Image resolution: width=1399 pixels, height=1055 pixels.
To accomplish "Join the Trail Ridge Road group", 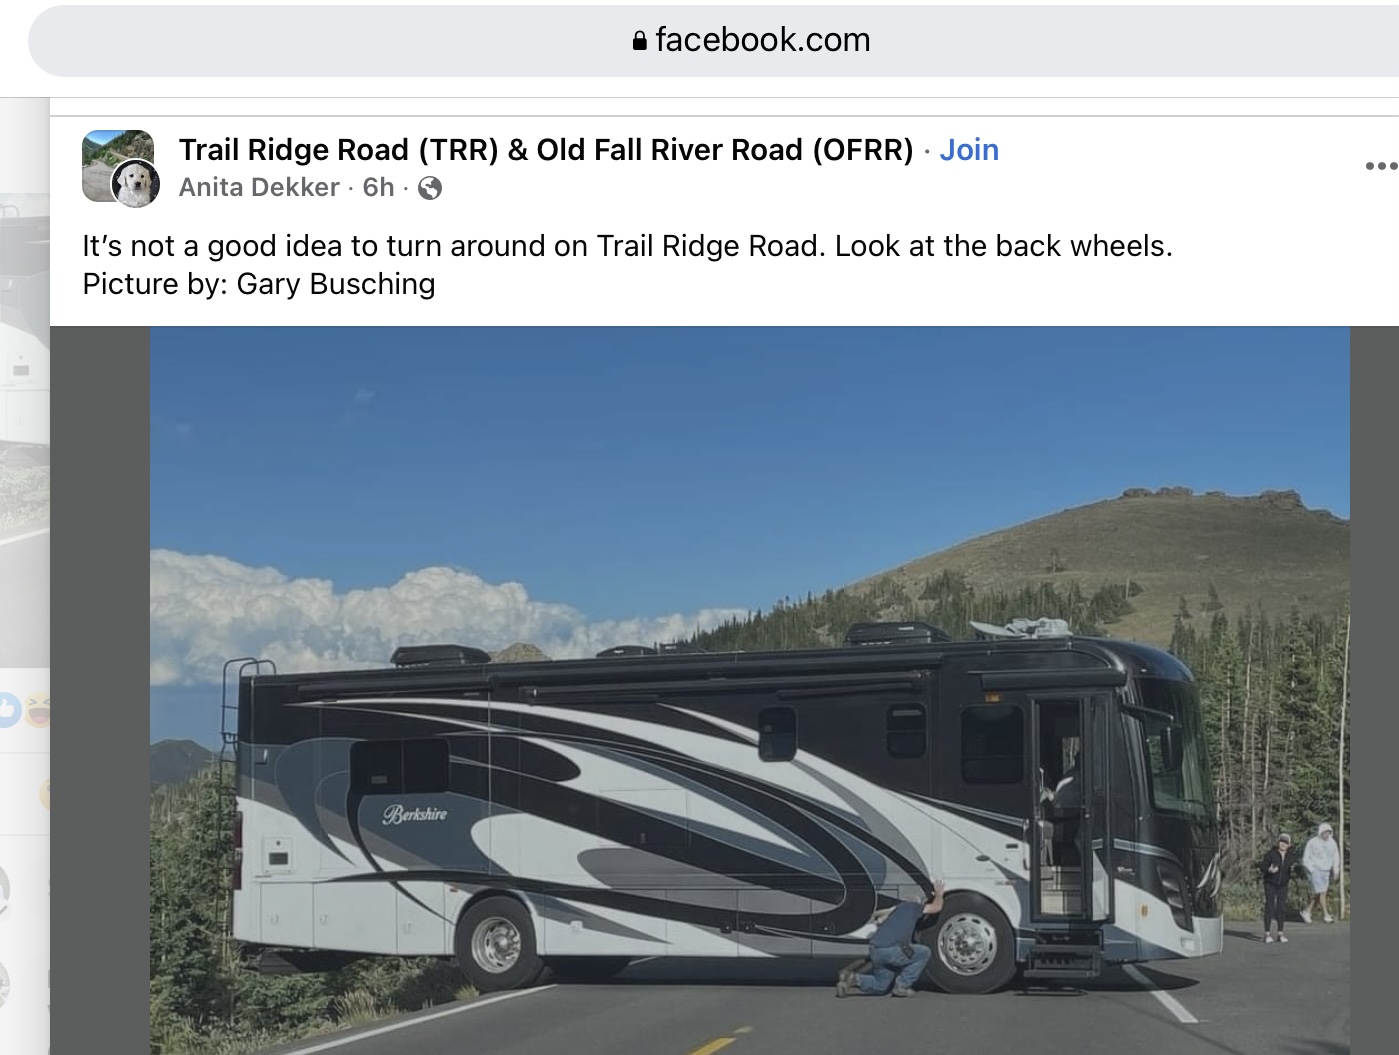I will pos(969,150).
